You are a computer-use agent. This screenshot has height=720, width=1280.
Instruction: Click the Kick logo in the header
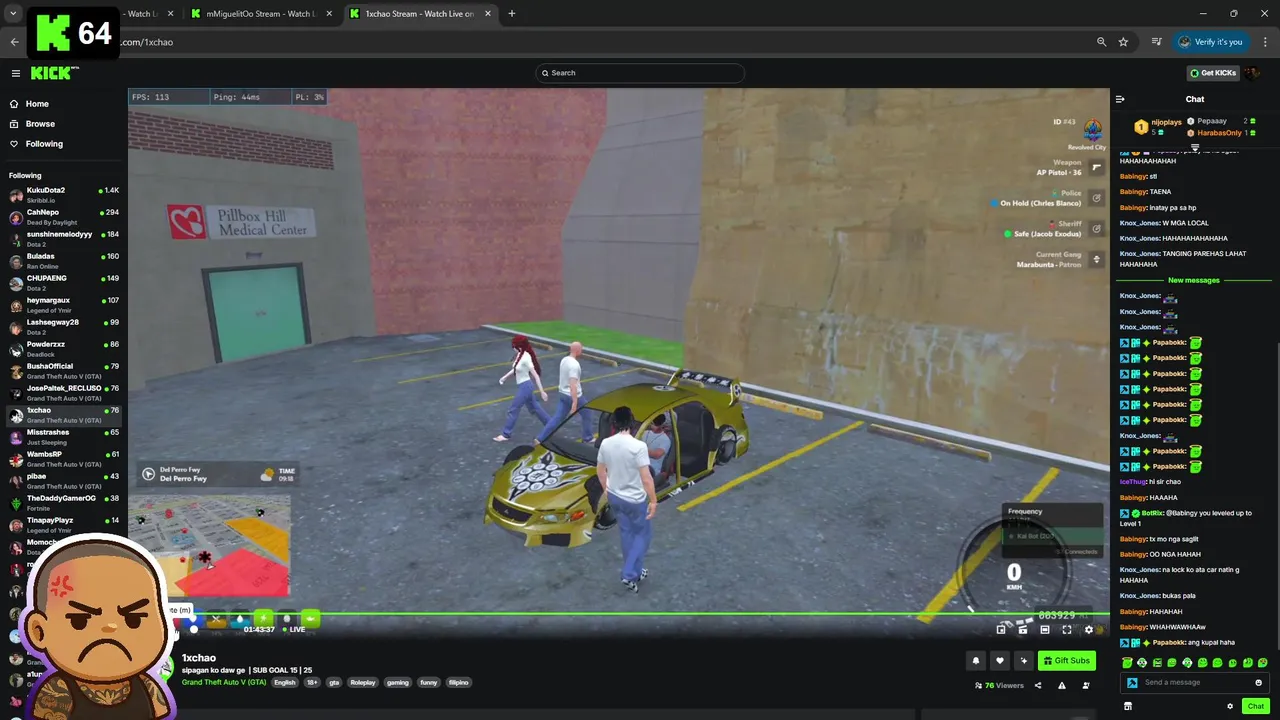(x=54, y=73)
